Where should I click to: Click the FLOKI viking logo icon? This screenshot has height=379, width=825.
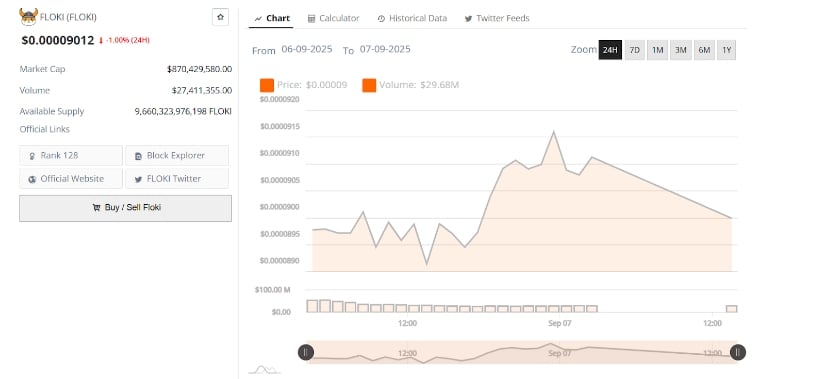pyautogui.click(x=28, y=17)
